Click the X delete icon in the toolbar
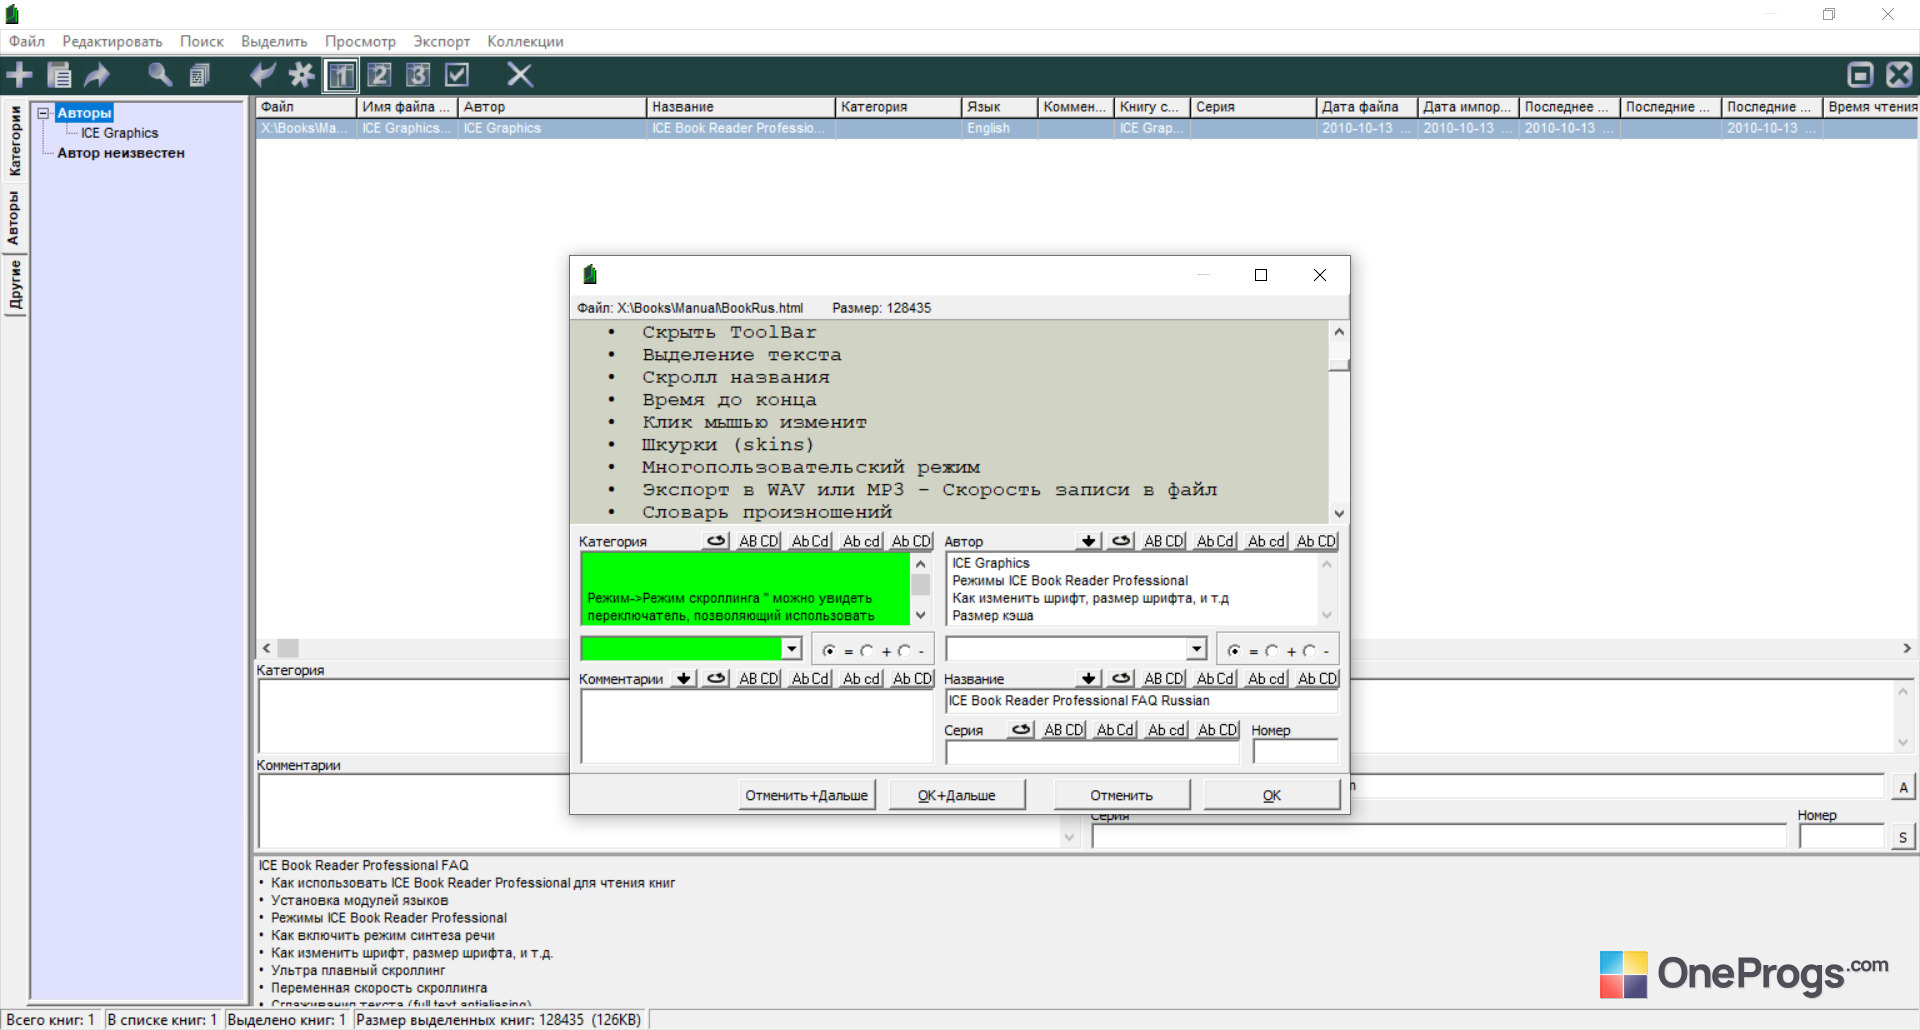 pos(520,75)
